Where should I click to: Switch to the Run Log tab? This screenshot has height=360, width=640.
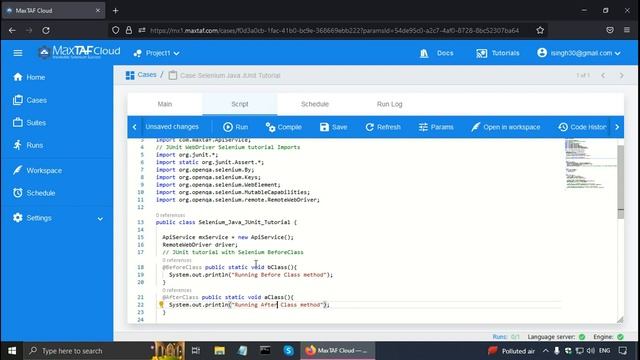tap(389, 104)
